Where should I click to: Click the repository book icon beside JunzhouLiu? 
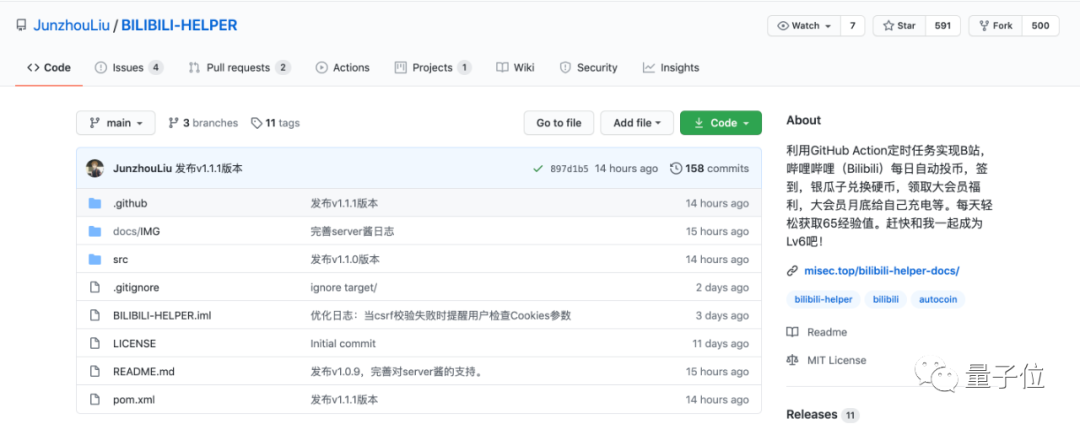coord(21,26)
